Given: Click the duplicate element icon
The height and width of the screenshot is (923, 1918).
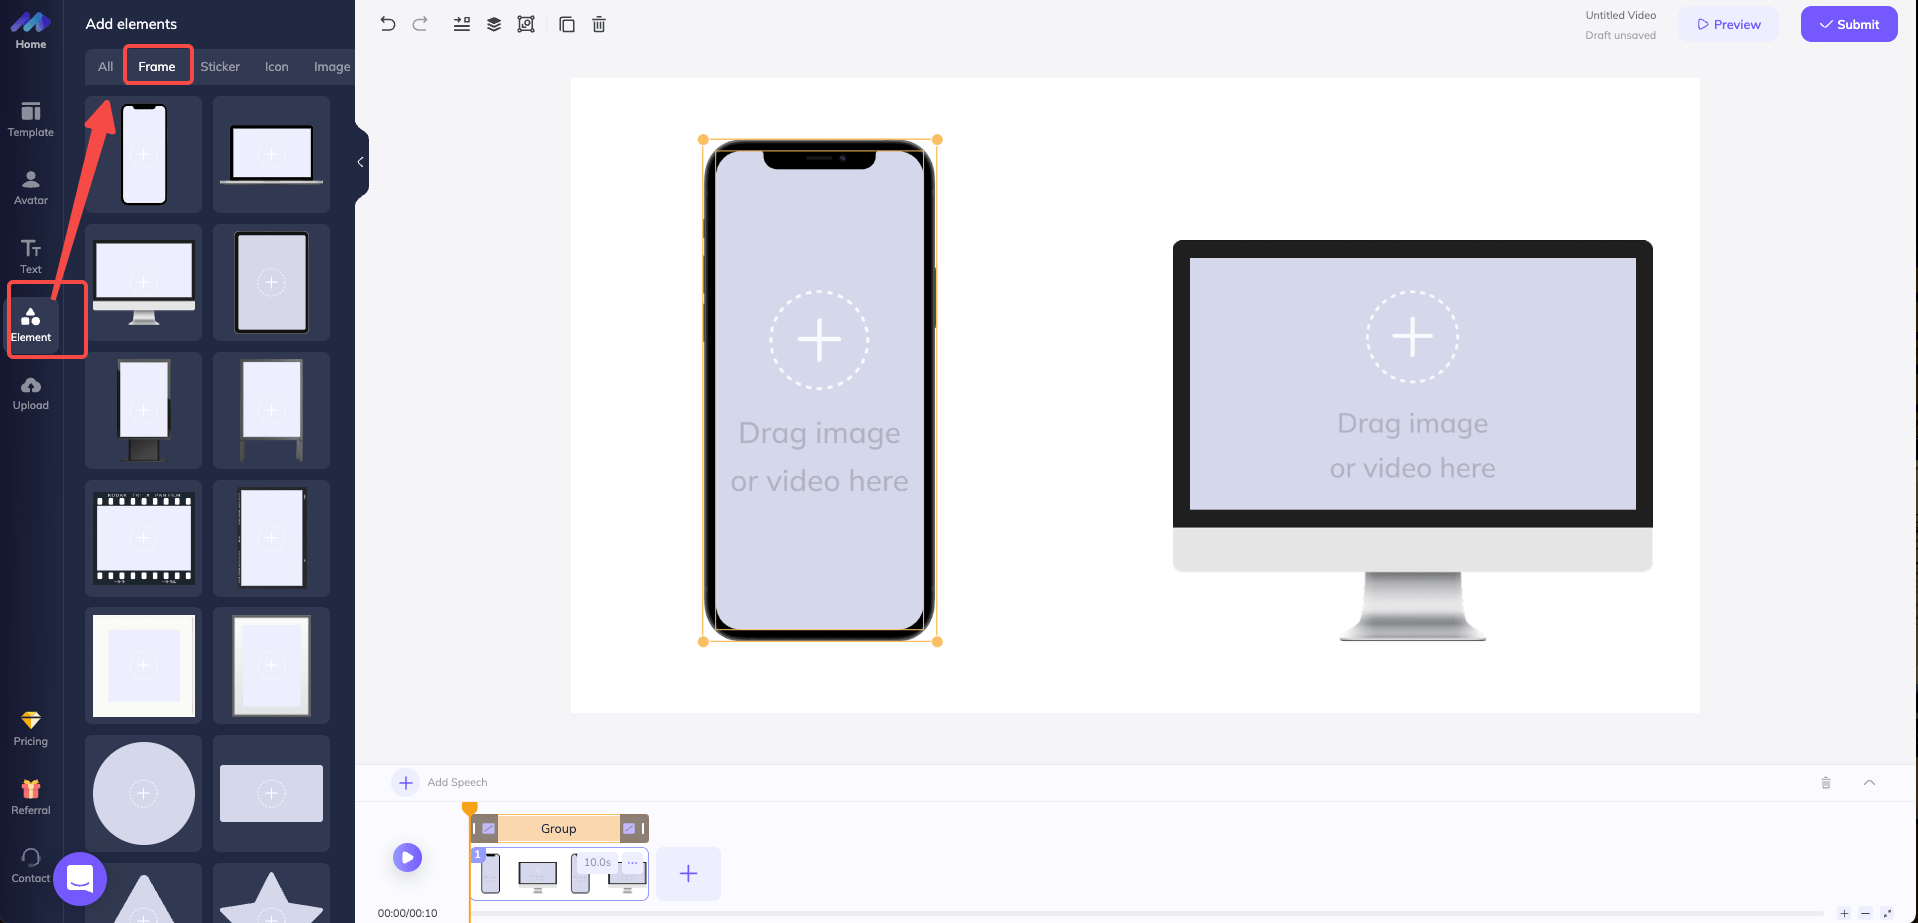Looking at the screenshot, I should 567,24.
